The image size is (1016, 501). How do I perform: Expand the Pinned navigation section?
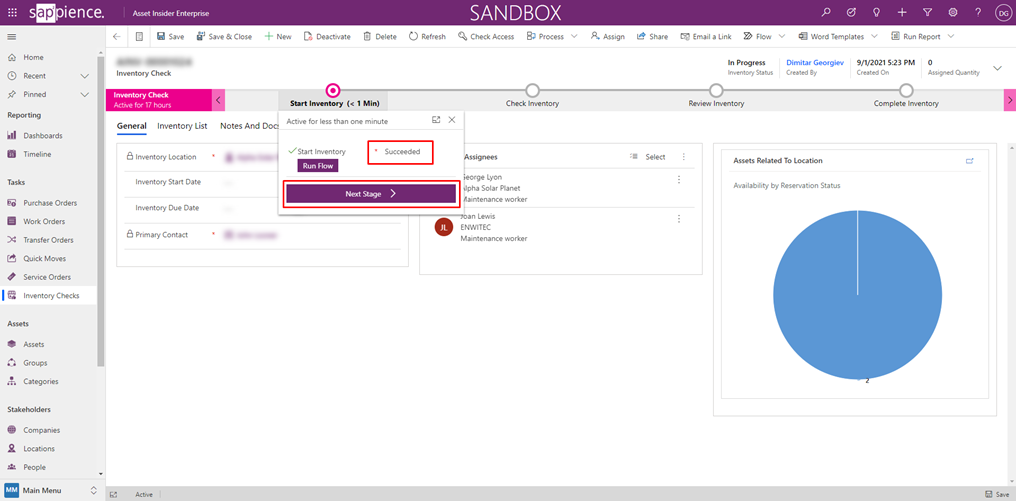point(85,94)
